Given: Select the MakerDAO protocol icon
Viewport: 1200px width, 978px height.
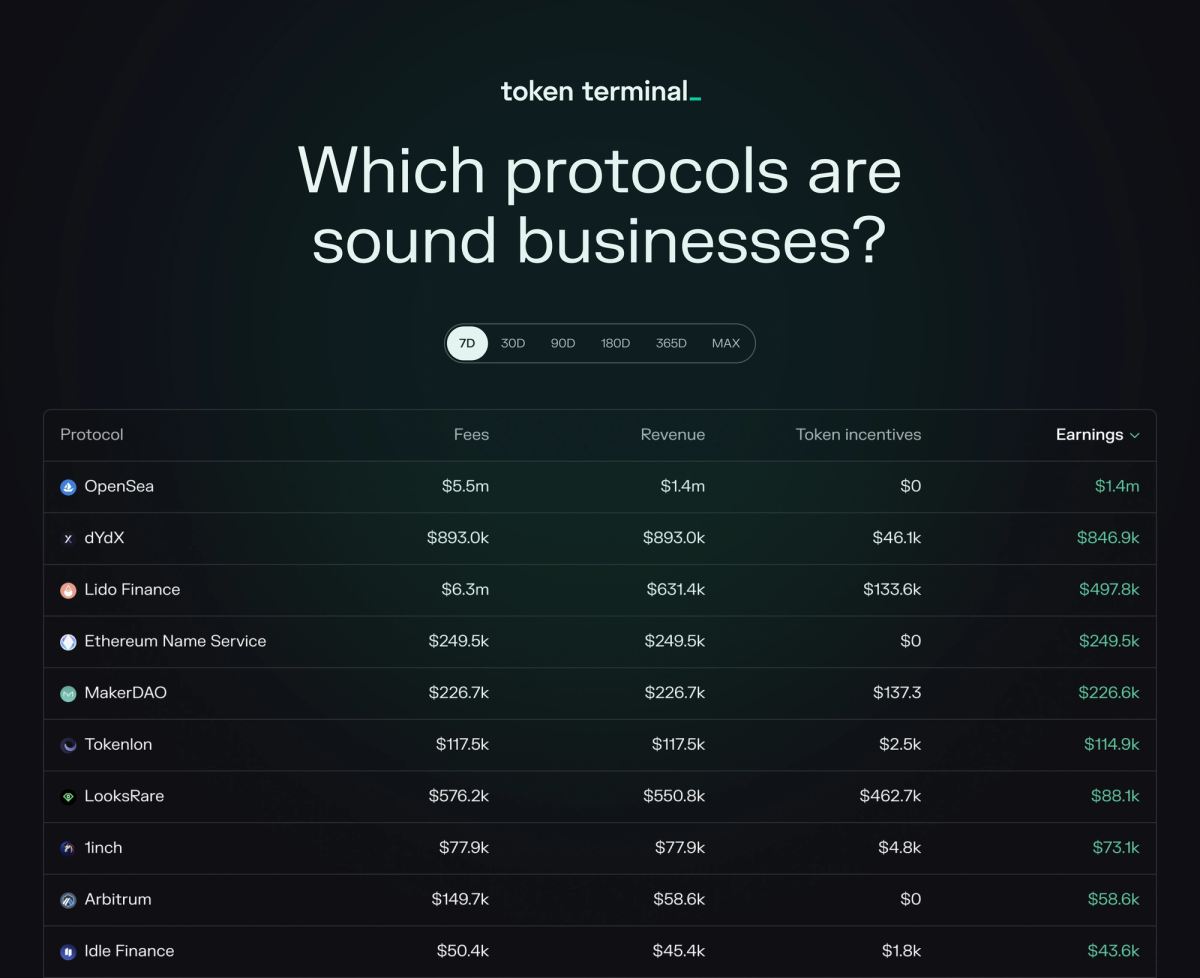Looking at the screenshot, I should (68, 693).
